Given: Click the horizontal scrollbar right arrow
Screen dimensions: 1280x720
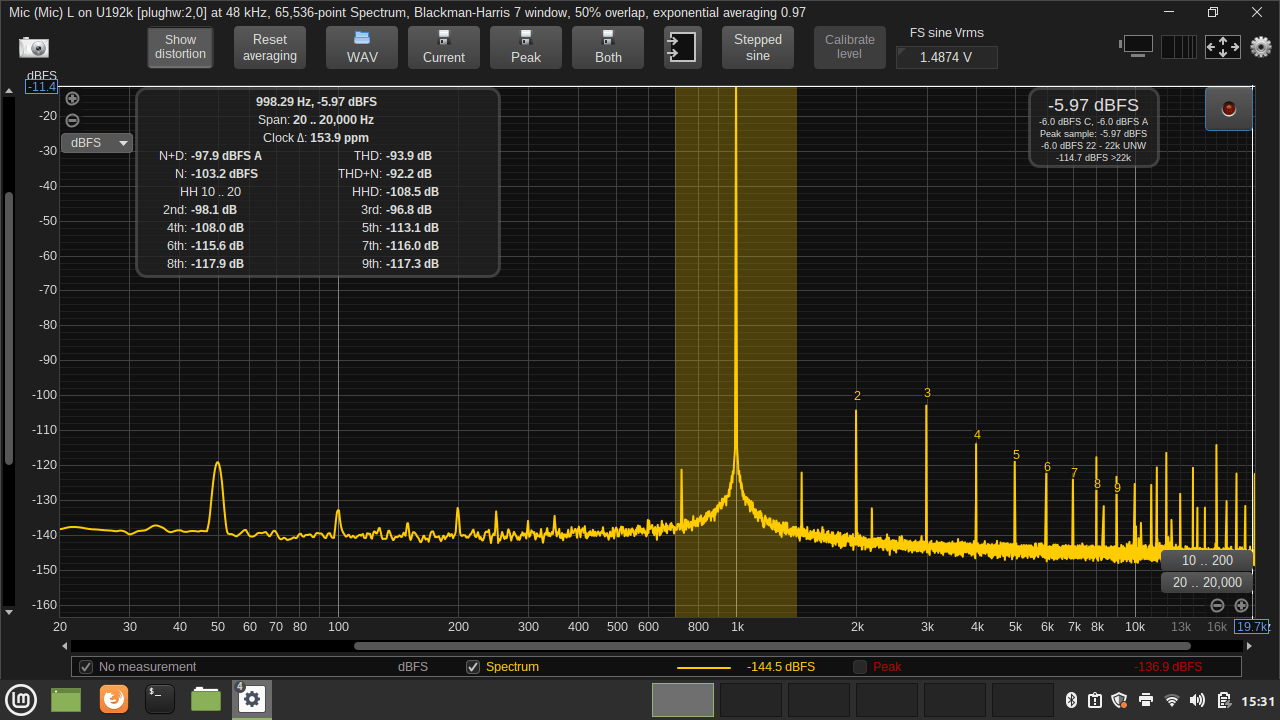Looking at the screenshot, I should (1248, 646).
